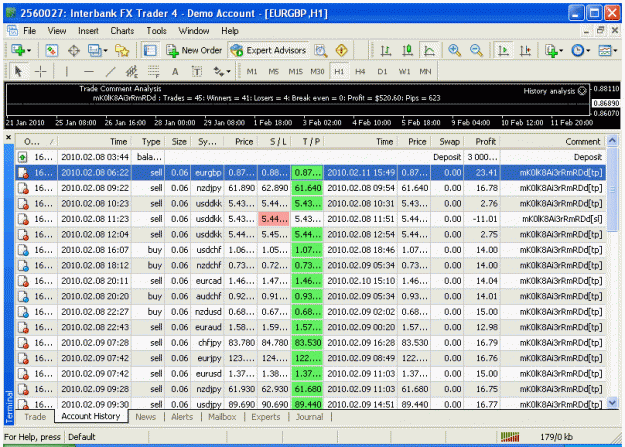Toggle the Navigator folder-star icon
The height and width of the screenshot is (447, 625).
122,50
